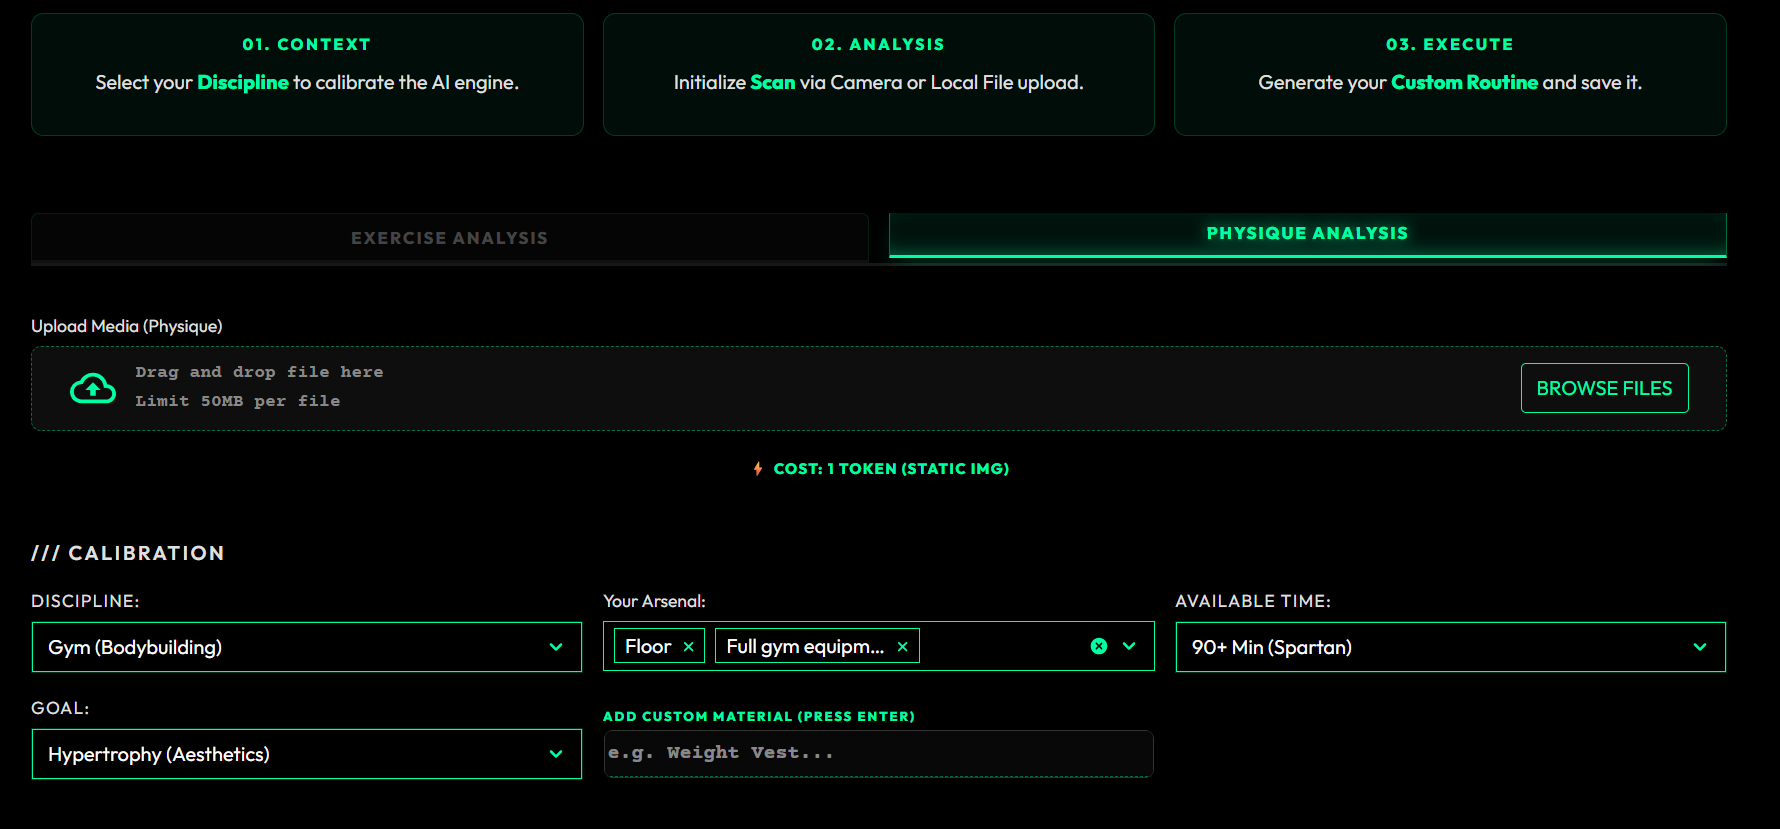Click the Drag and drop file here text
Viewport: 1780px width, 829px height.
(x=259, y=372)
